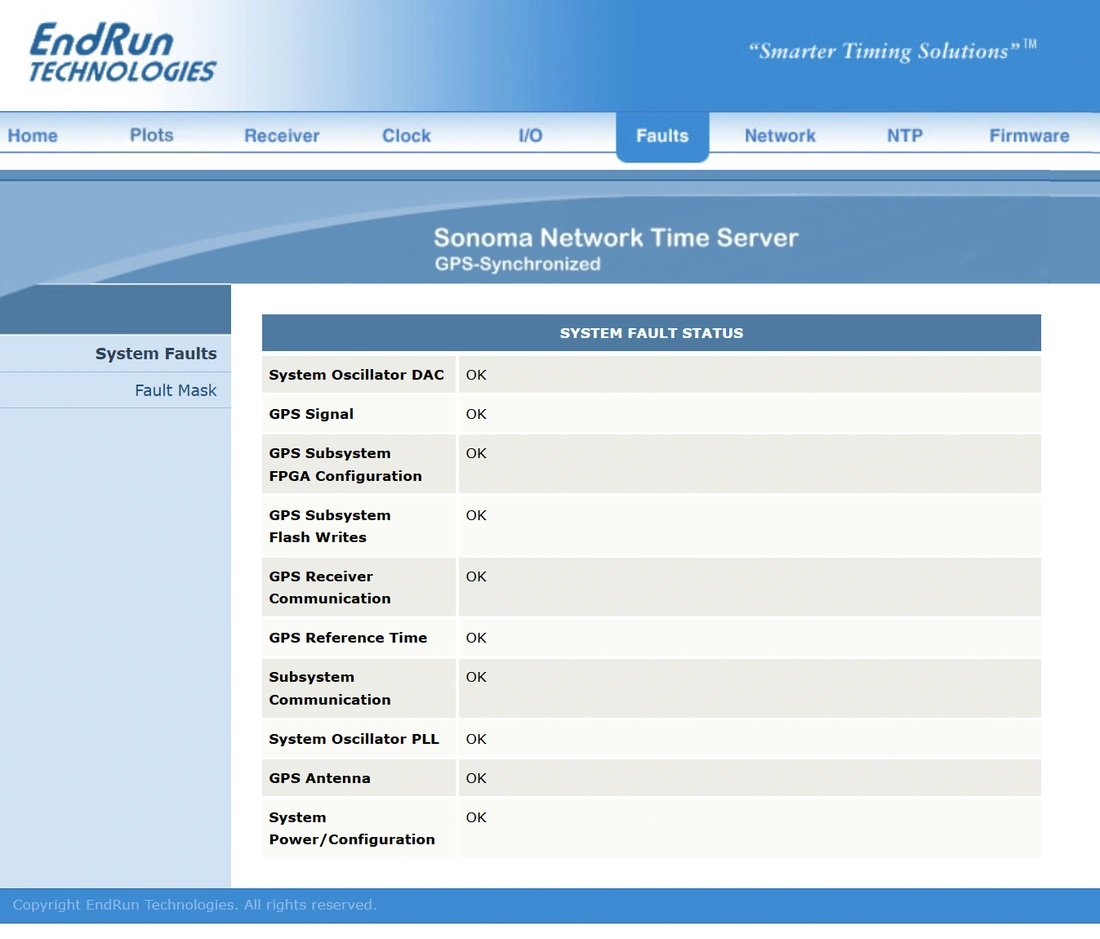Click the GPS Subsystem FPGA Configuration label

pos(345,464)
